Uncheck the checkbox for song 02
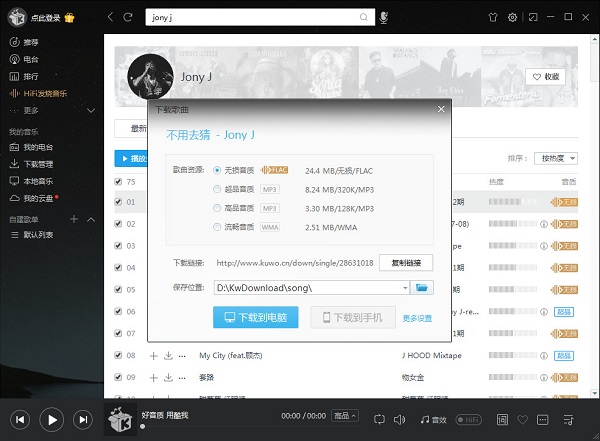Viewport: 600px width, 441px height. (x=119, y=224)
